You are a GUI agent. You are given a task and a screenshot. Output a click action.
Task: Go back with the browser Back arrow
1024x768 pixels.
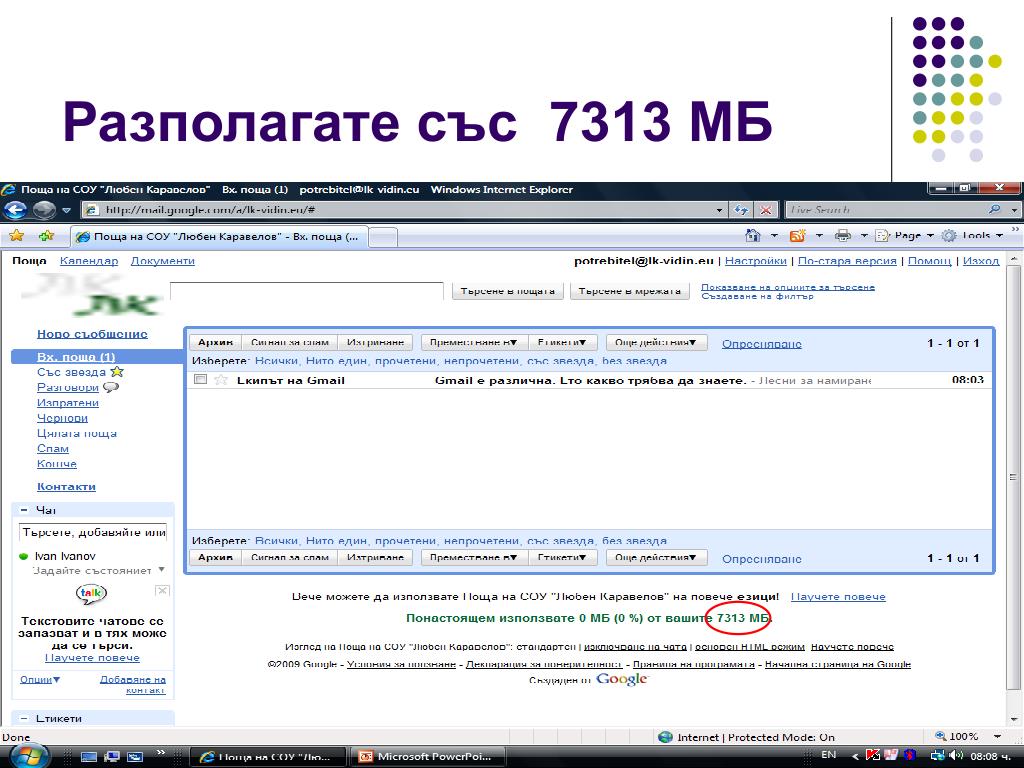click(15, 210)
